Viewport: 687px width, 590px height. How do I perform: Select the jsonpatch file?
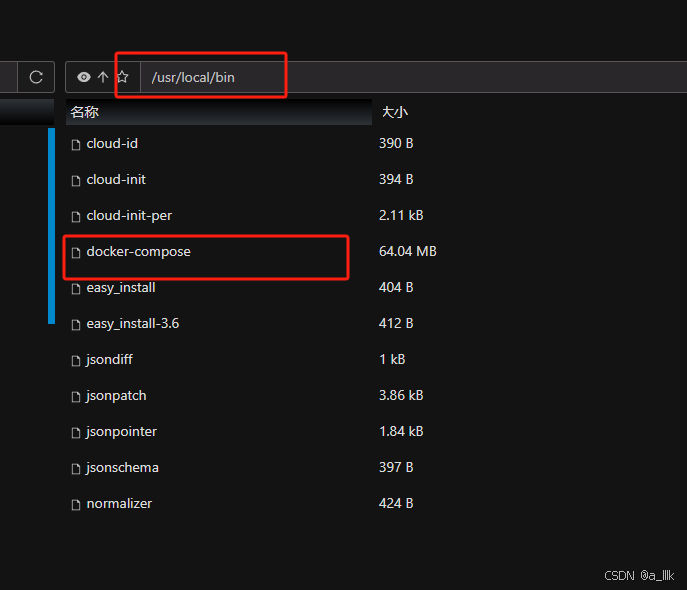pyautogui.click(x=117, y=396)
